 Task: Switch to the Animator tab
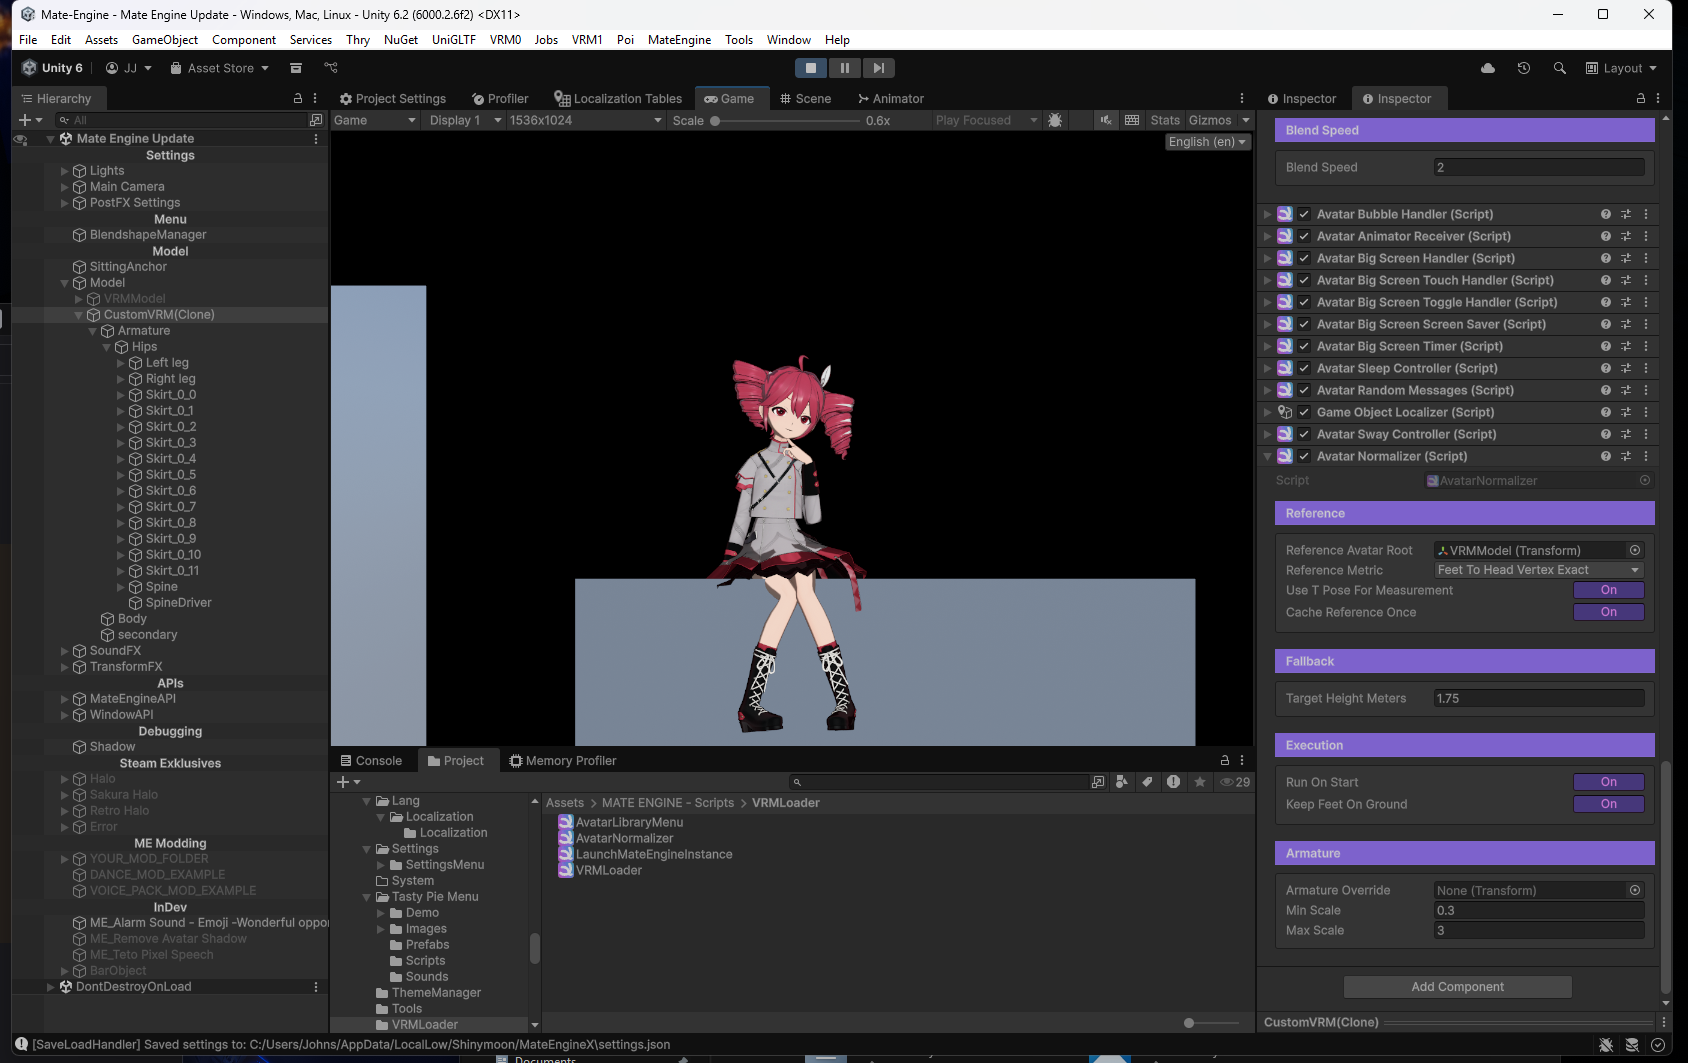[x=890, y=98]
